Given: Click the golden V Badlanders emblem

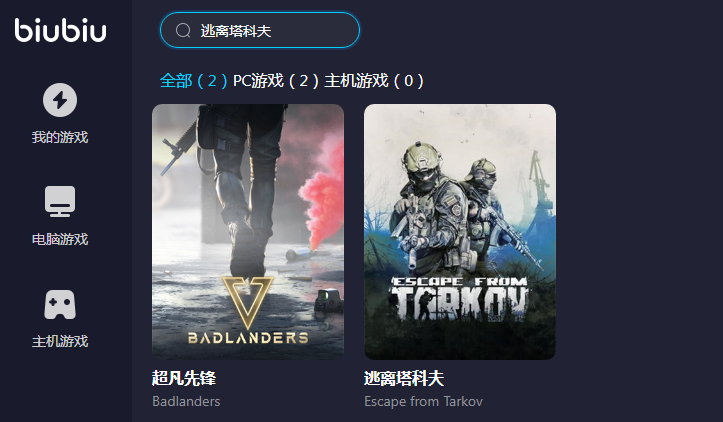Looking at the screenshot, I should click(248, 296).
